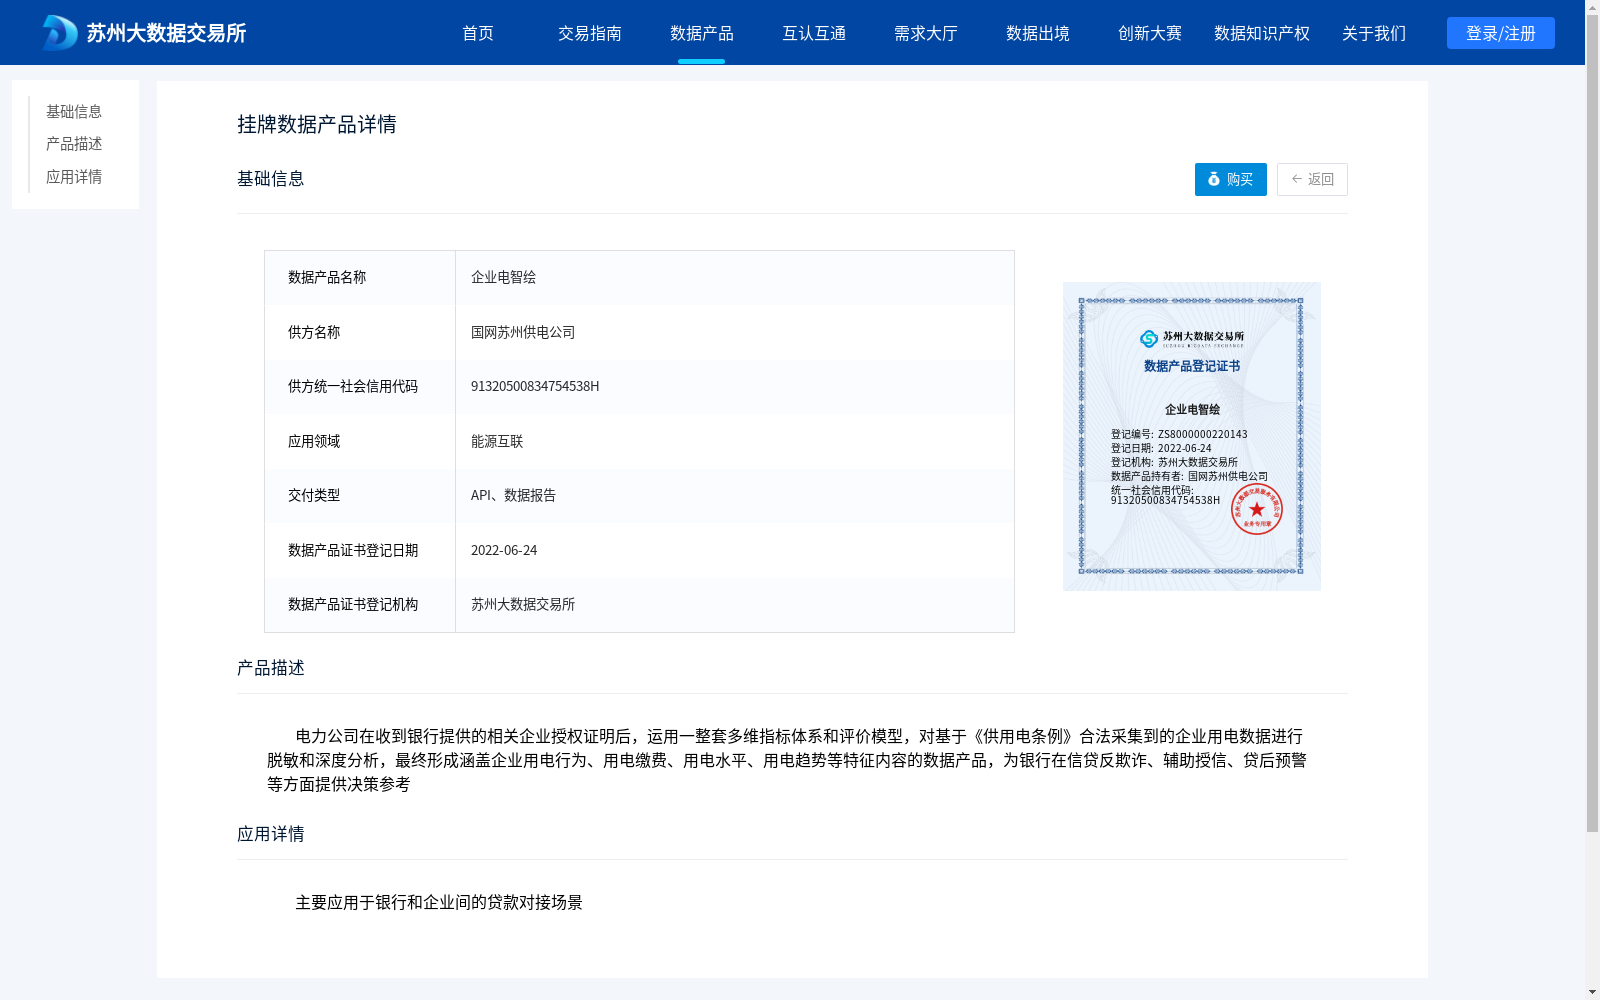Click the 返回 button
The image size is (1600, 1000).
[x=1312, y=179]
